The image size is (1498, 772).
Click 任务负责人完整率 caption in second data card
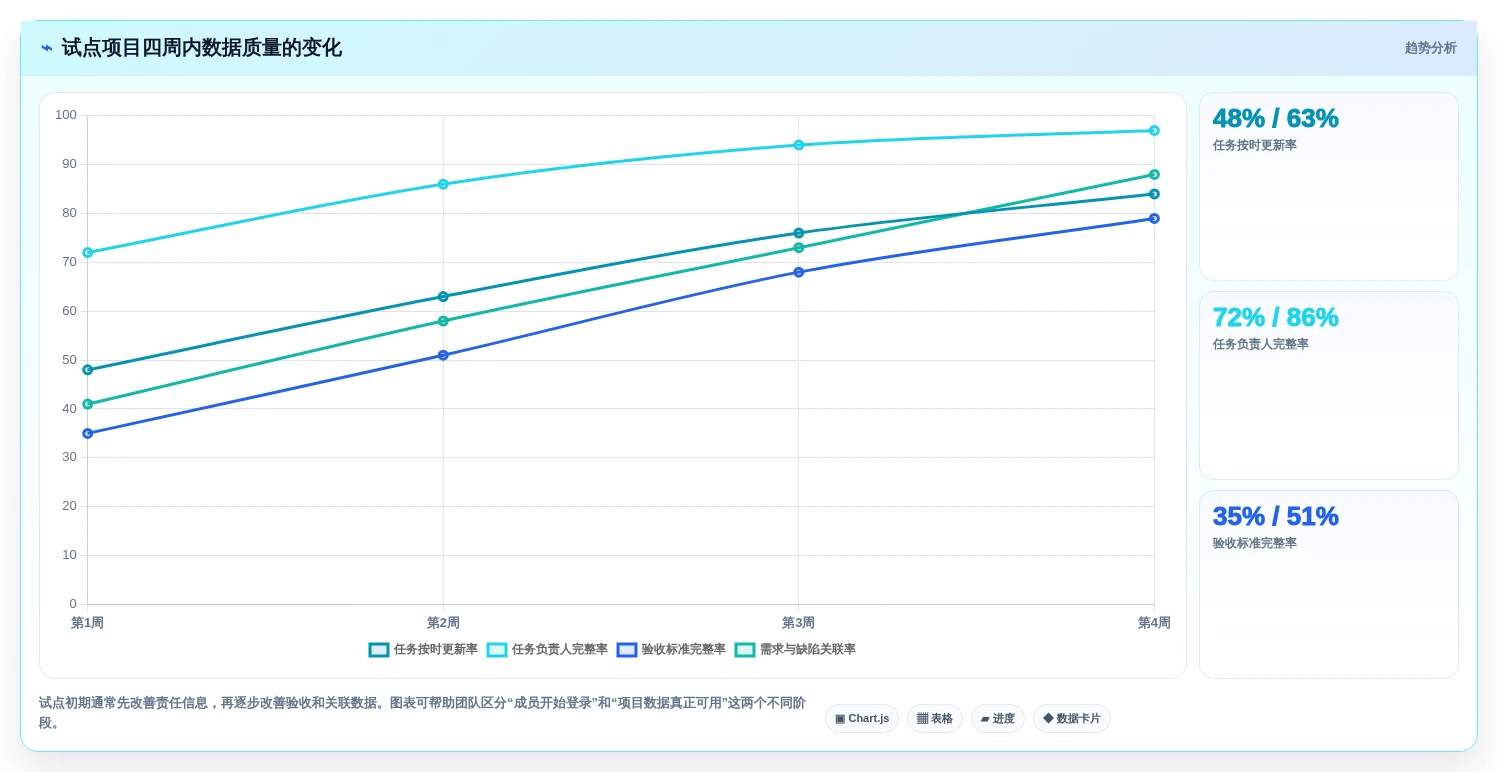point(1261,345)
